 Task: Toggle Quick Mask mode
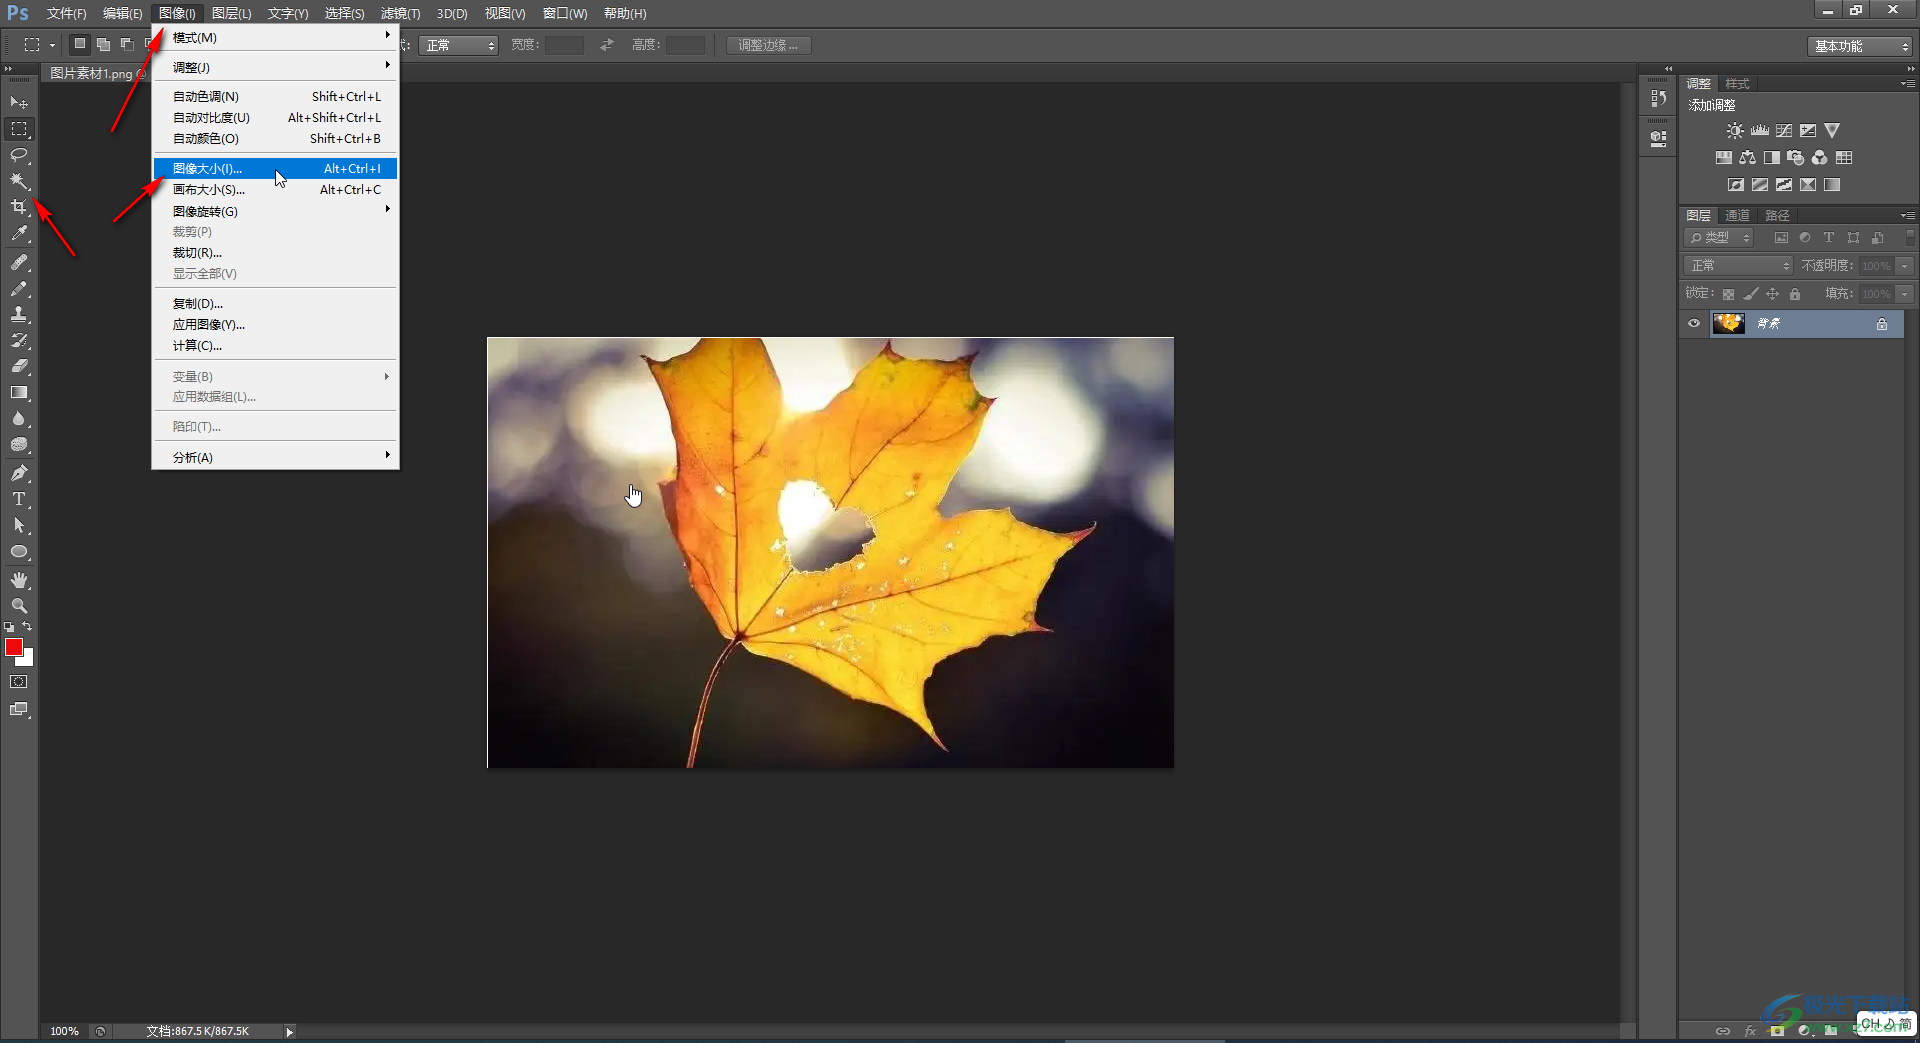[19, 682]
